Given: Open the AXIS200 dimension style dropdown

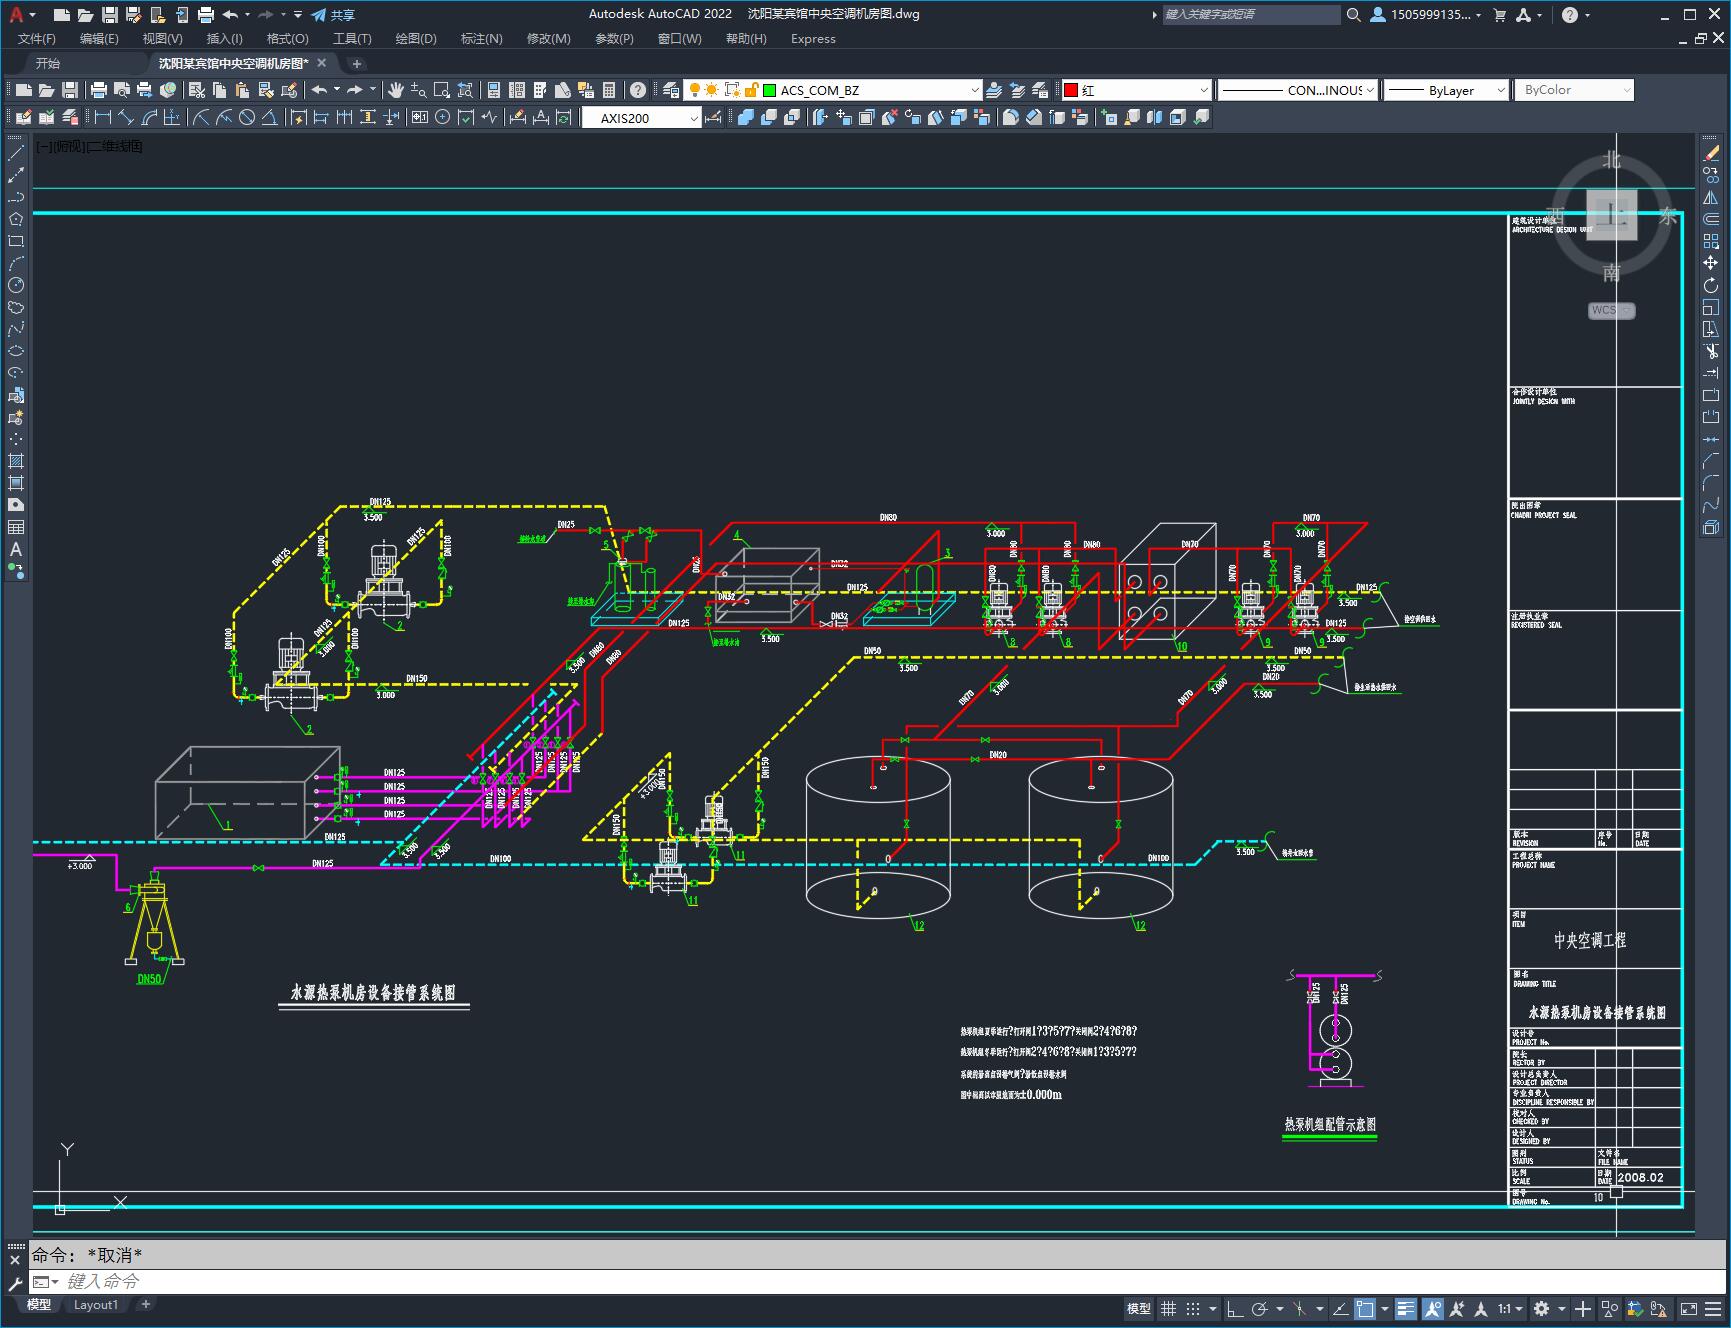Looking at the screenshot, I should (x=641, y=118).
